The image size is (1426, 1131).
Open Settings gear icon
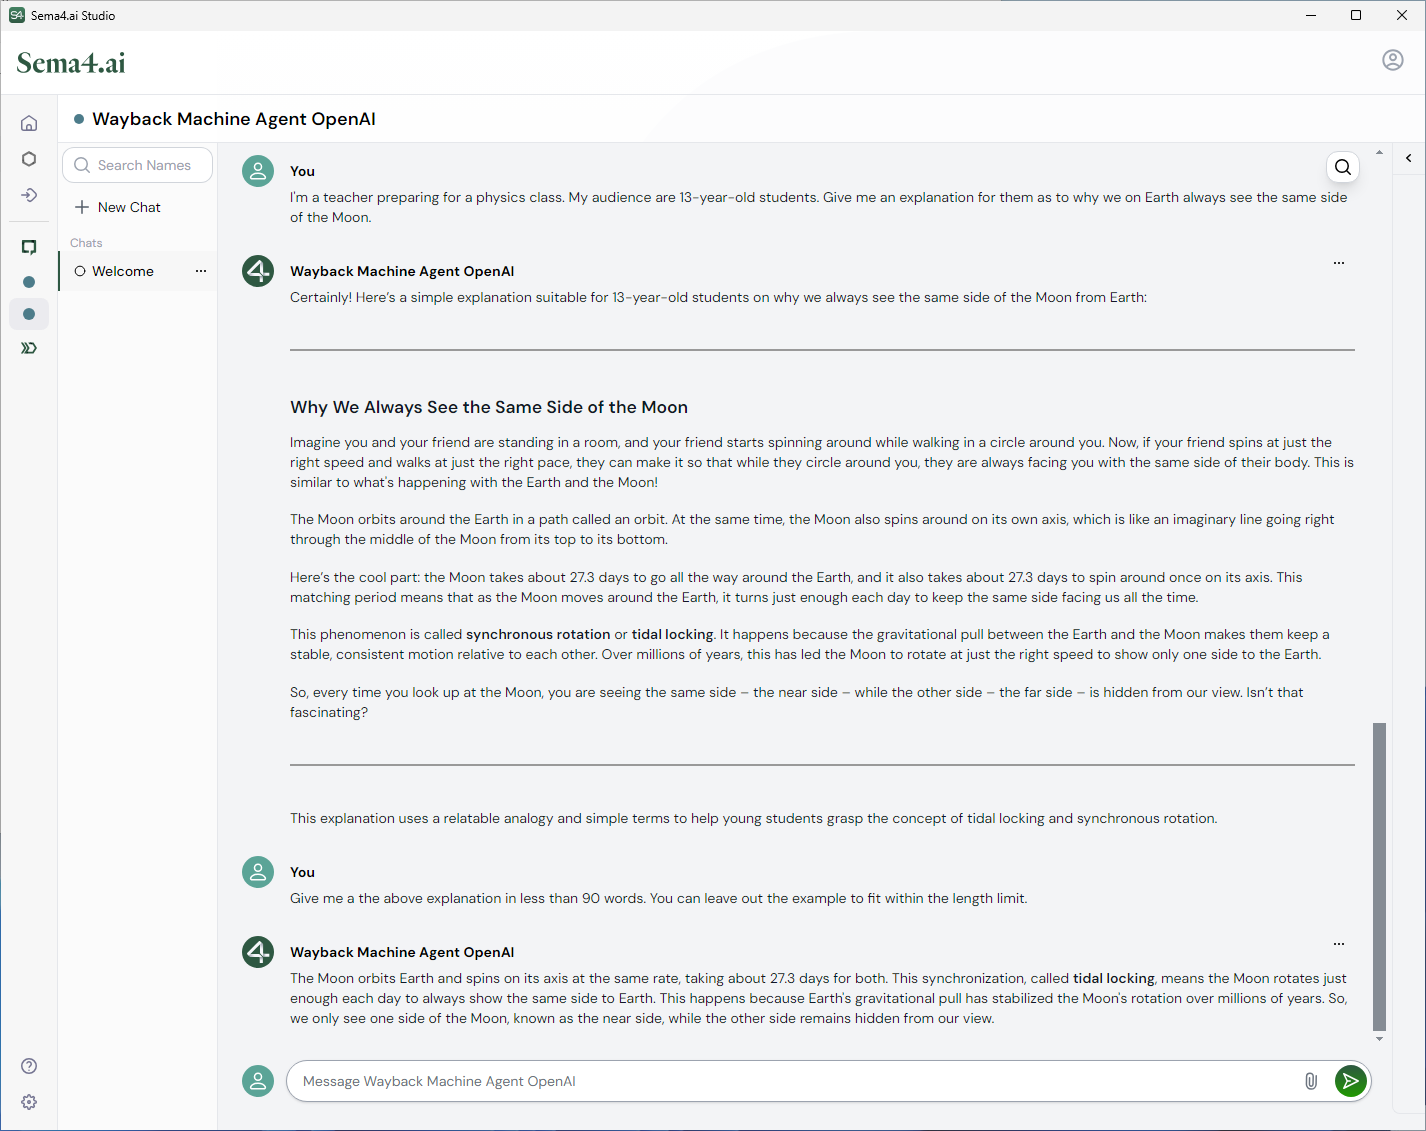(29, 1102)
